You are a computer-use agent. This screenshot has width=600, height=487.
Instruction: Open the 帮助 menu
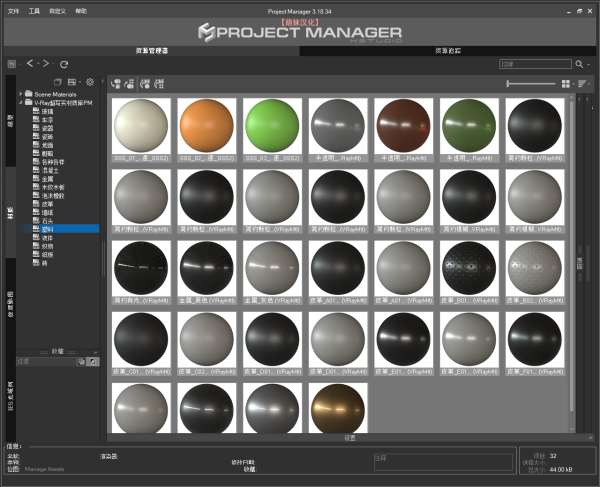click(81, 11)
